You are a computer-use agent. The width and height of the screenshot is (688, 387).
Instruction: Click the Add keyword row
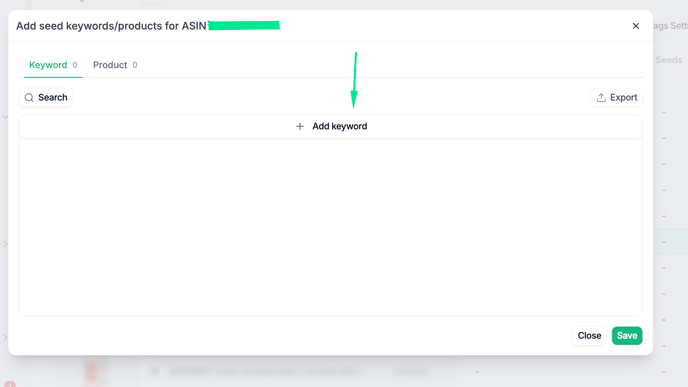click(x=331, y=126)
